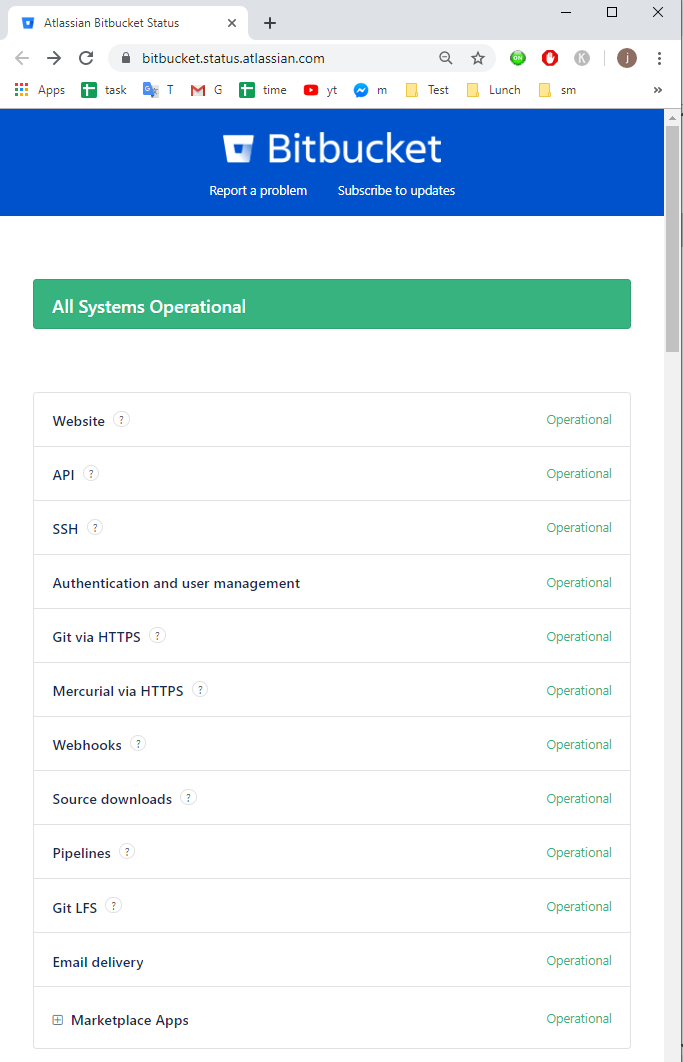Open Subscribe to updates
Screen dimensions: 683x1062
pos(396,191)
